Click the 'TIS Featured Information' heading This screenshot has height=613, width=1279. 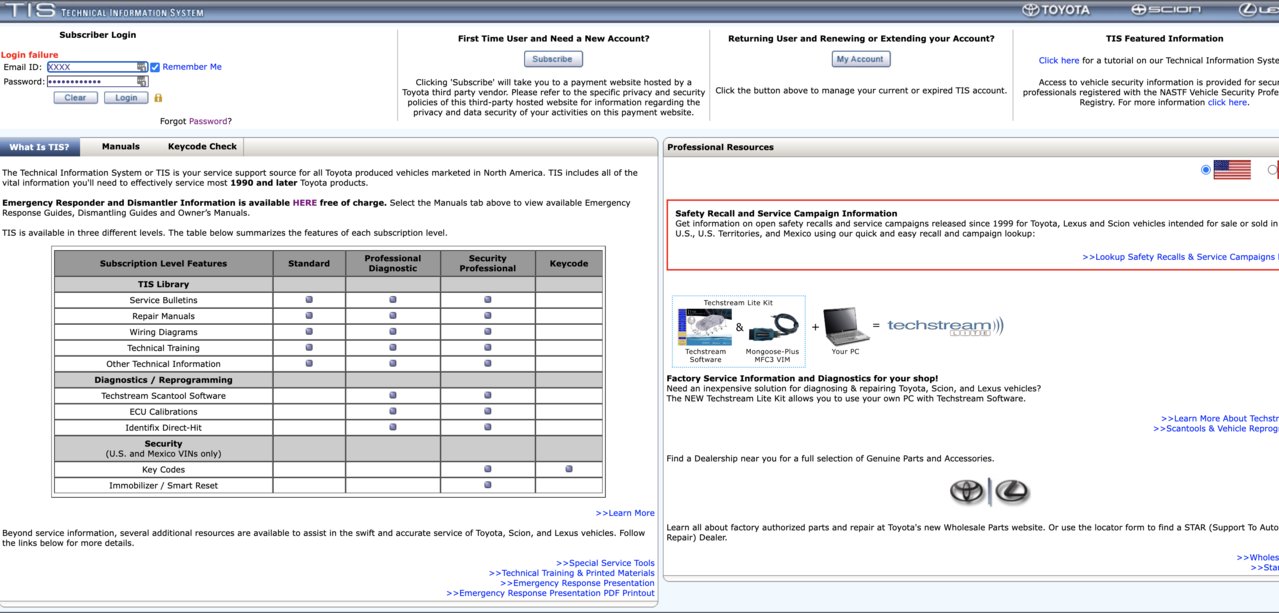[1164, 39]
